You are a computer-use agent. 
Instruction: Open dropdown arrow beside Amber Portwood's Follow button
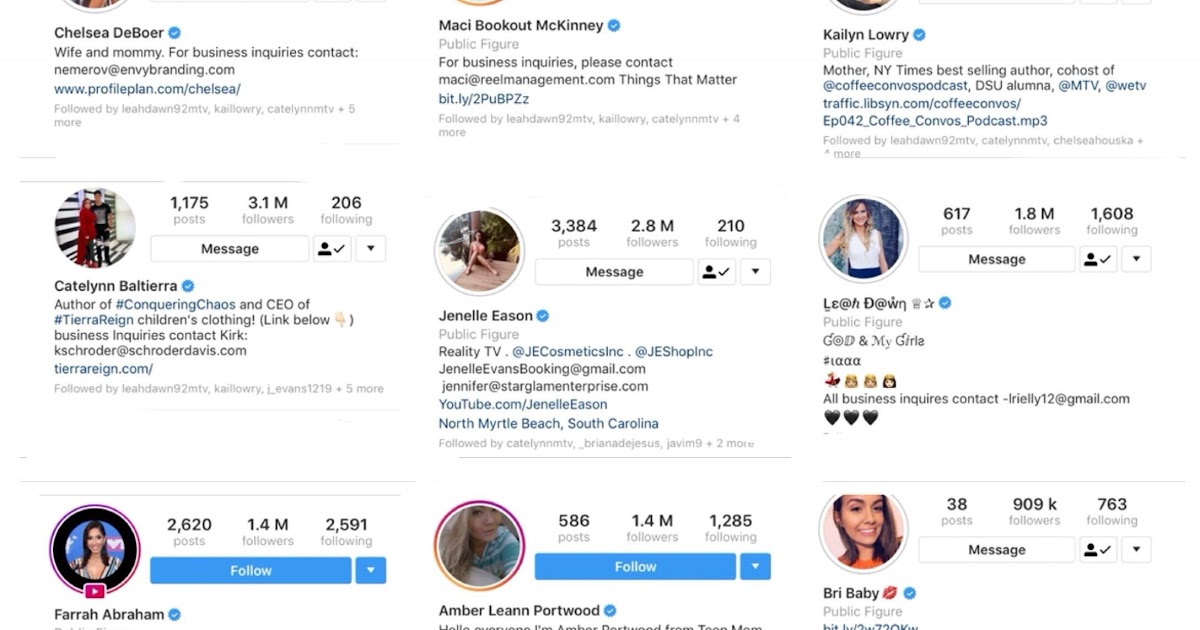[x=755, y=567]
